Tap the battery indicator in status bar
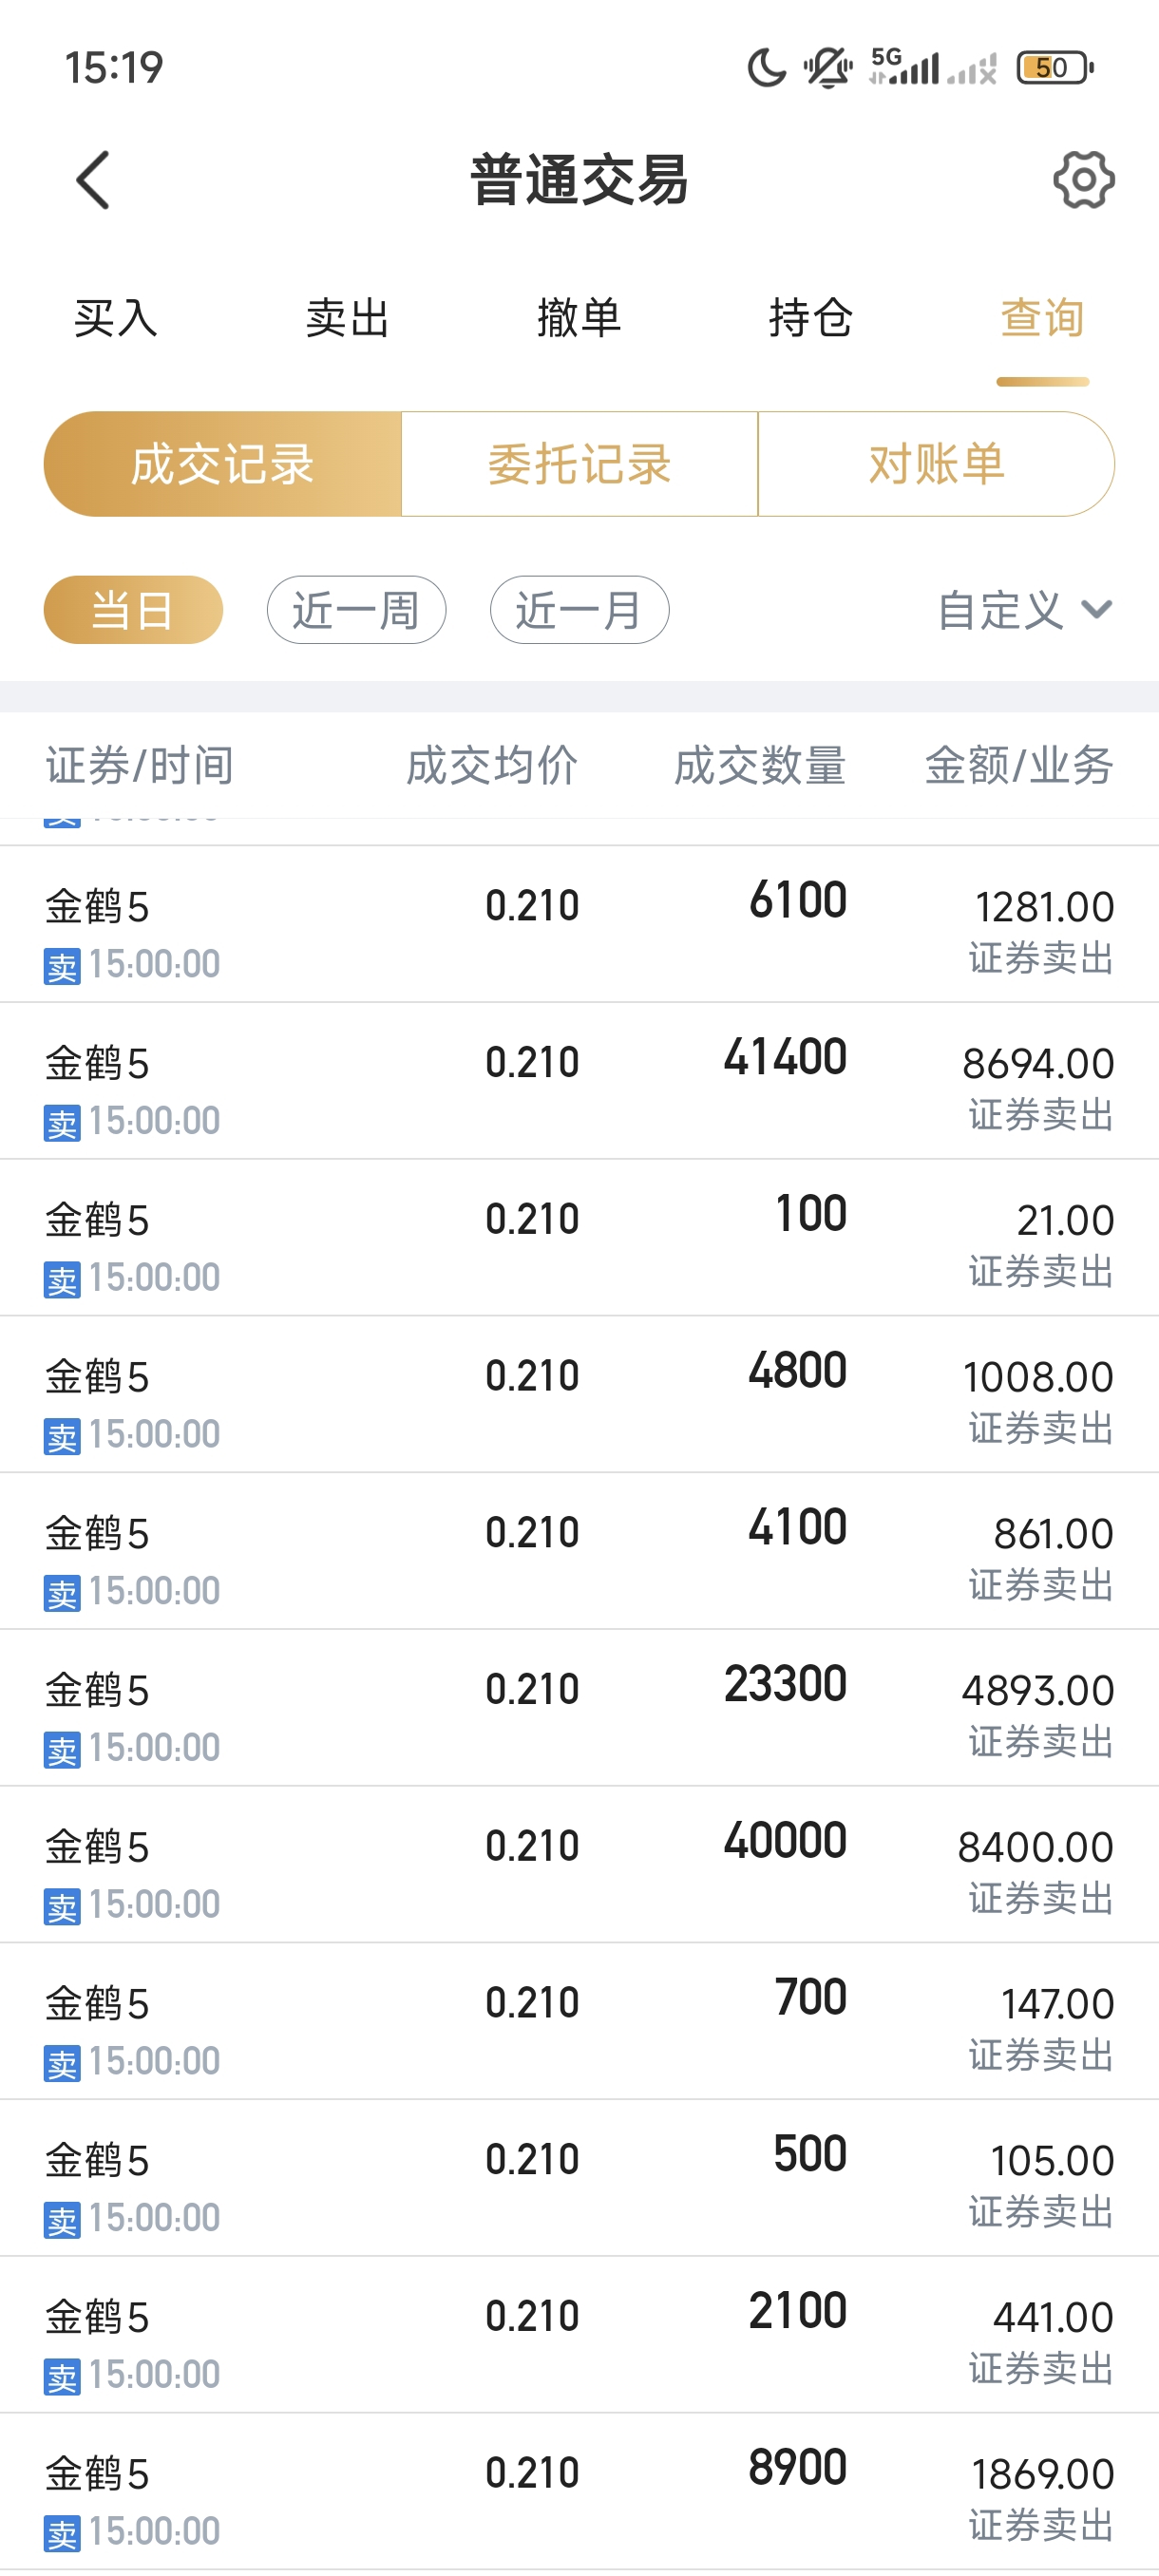 [1054, 68]
